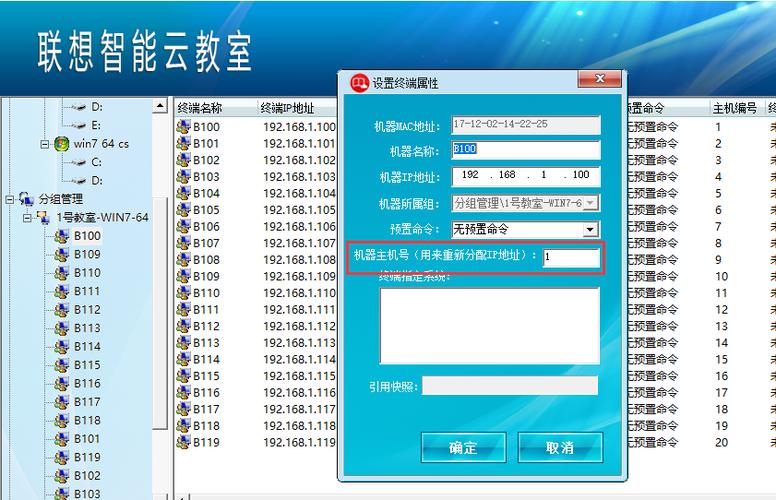Click the B116 row icon in terminal list

[x=184, y=393]
